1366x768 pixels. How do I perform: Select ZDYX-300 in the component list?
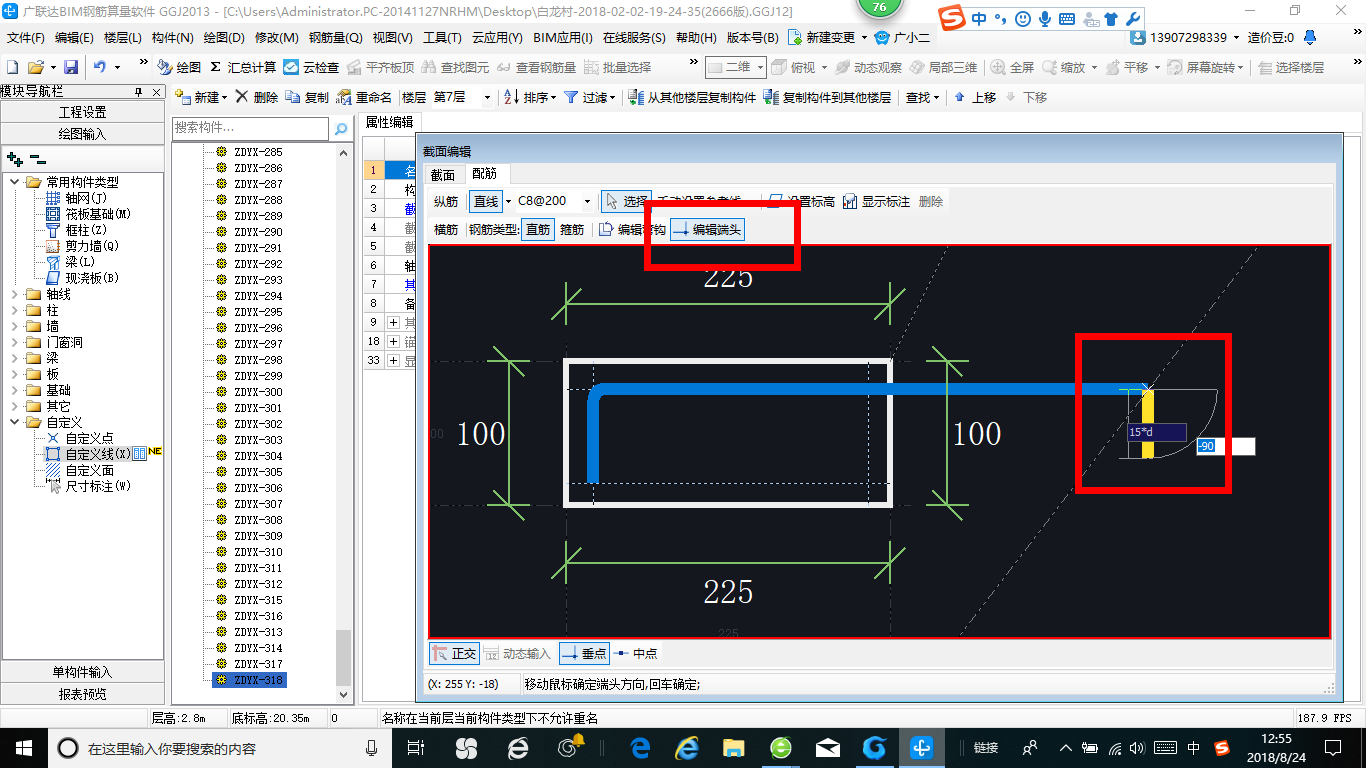258,392
